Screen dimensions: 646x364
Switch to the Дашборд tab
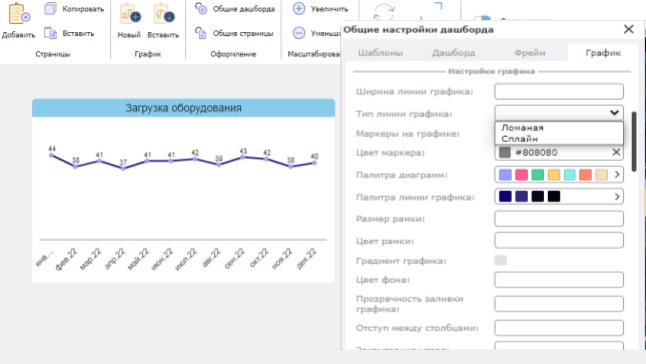pos(453,53)
